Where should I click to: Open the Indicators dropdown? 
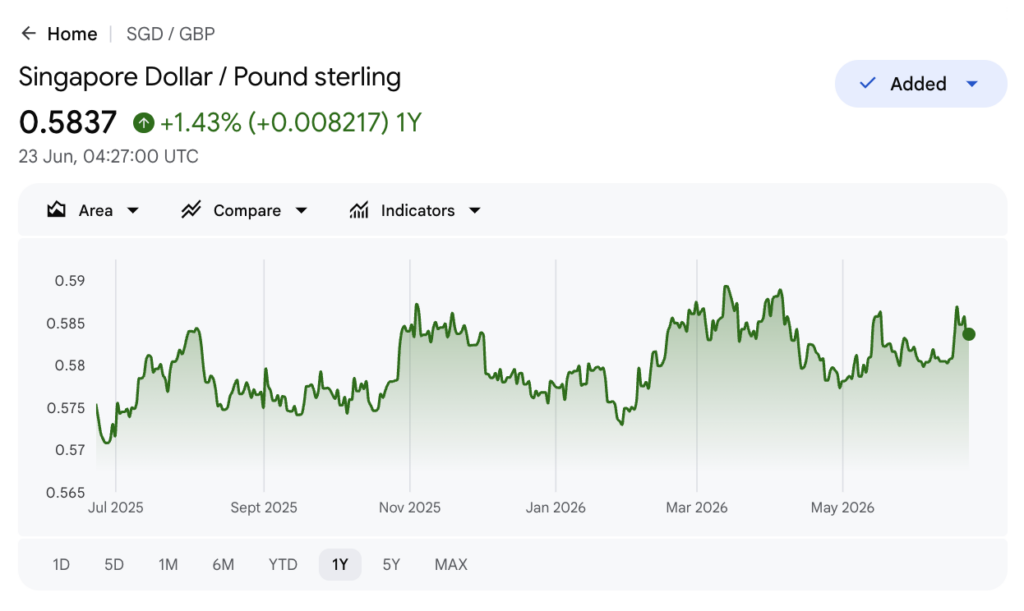415,210
